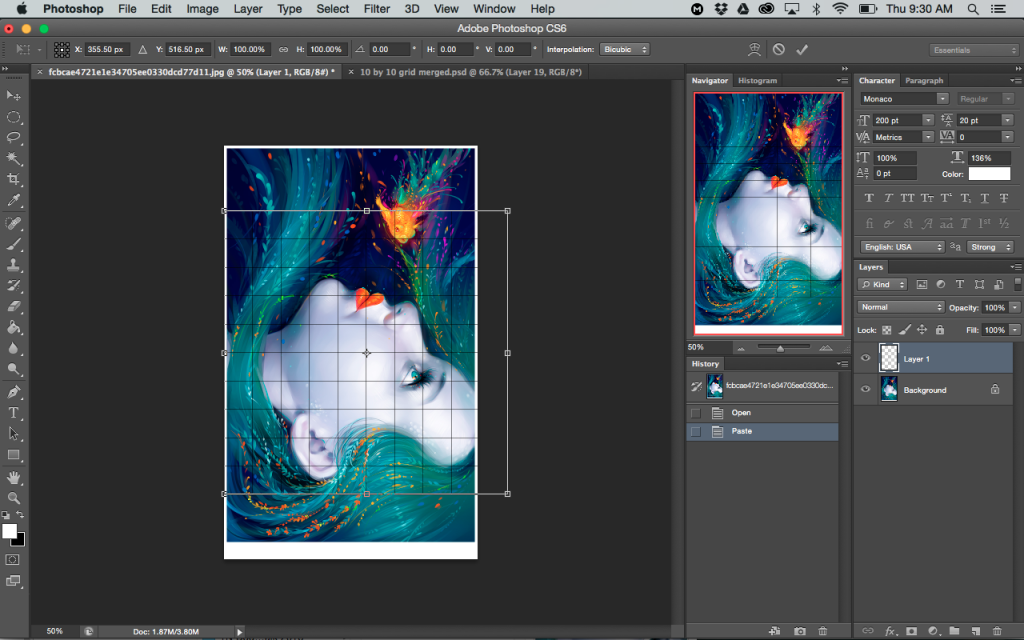This screenshot has width=1024, height=640.
Task: Toggle lock transparent pixels
Action: [887, 330]
